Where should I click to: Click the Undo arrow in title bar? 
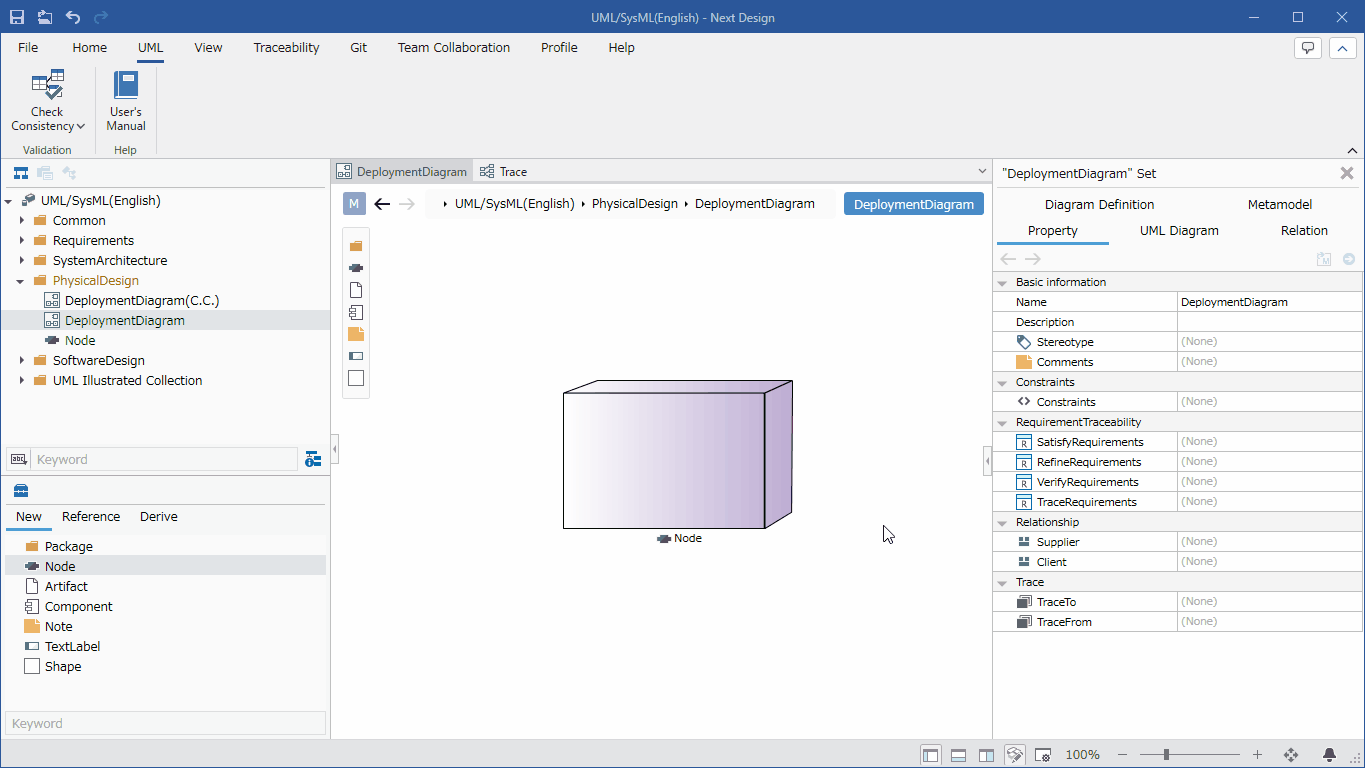point(73,17)
